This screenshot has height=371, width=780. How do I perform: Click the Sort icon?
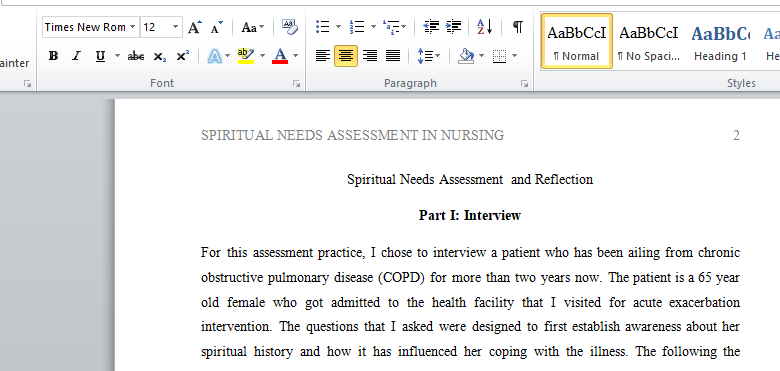[x=485, y=27]
